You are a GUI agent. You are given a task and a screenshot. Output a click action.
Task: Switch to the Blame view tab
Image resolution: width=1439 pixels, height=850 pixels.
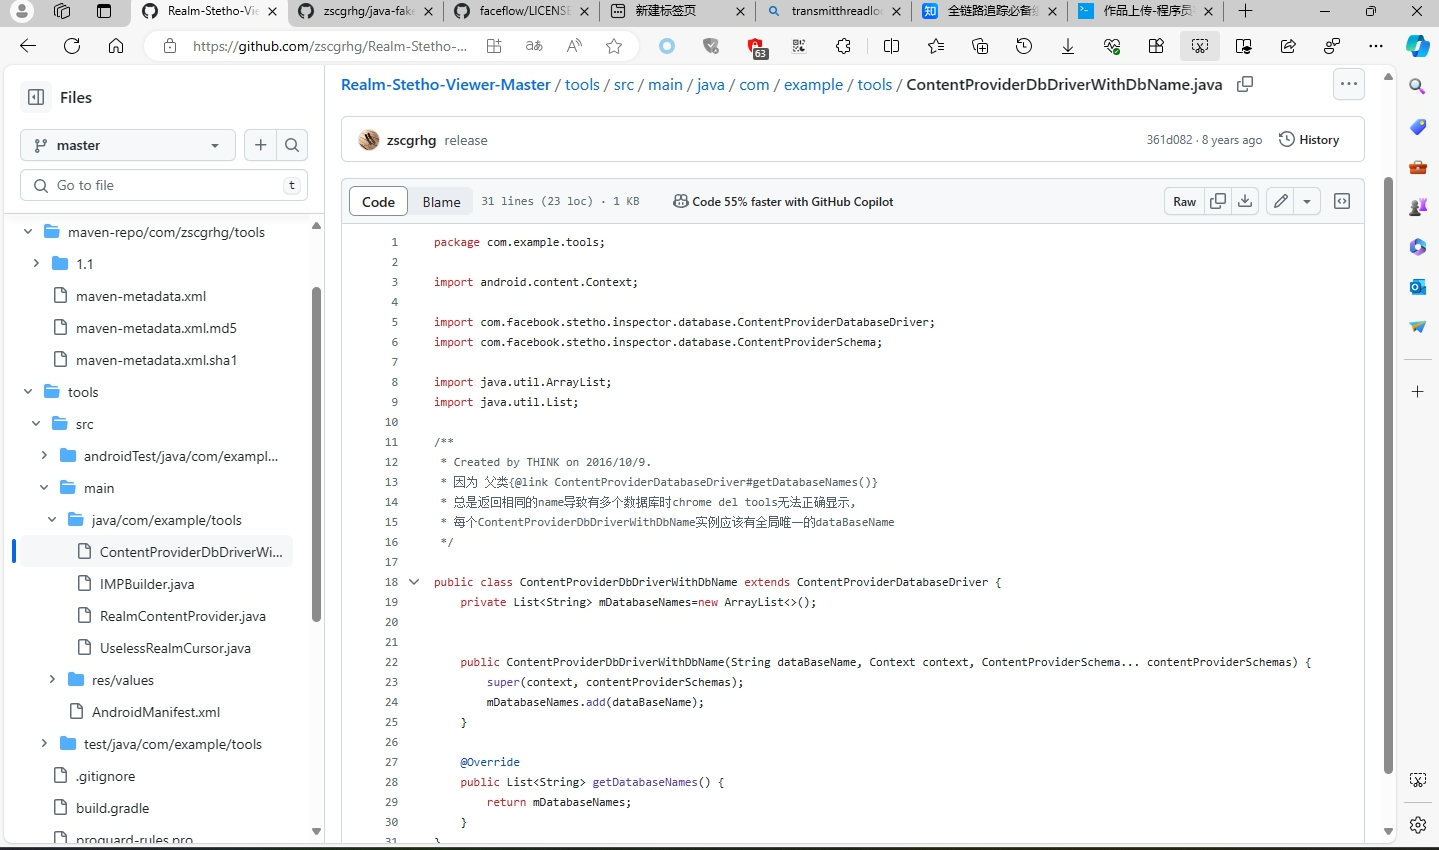click(x=441, y=201)
